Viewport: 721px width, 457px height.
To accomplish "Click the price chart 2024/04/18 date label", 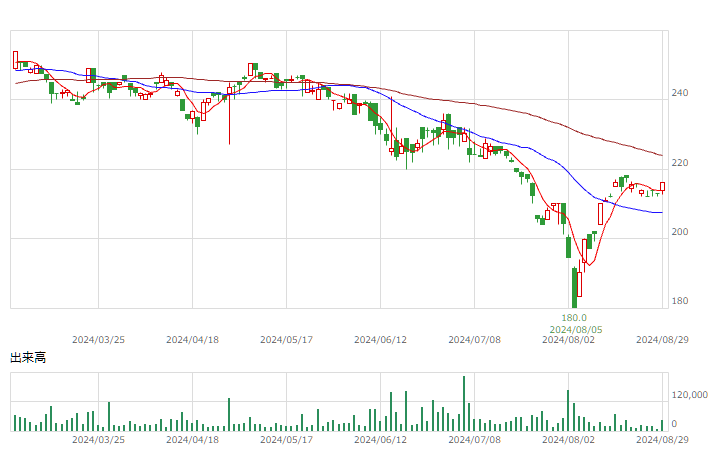I will click(192, 340).
